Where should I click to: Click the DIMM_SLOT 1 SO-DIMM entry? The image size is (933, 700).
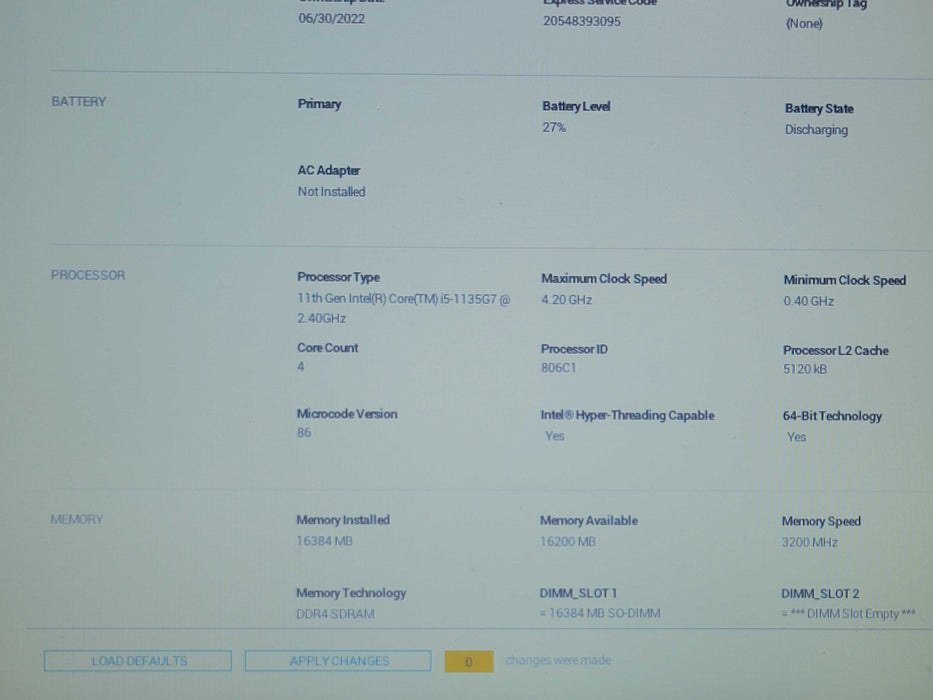click(600, 613)
